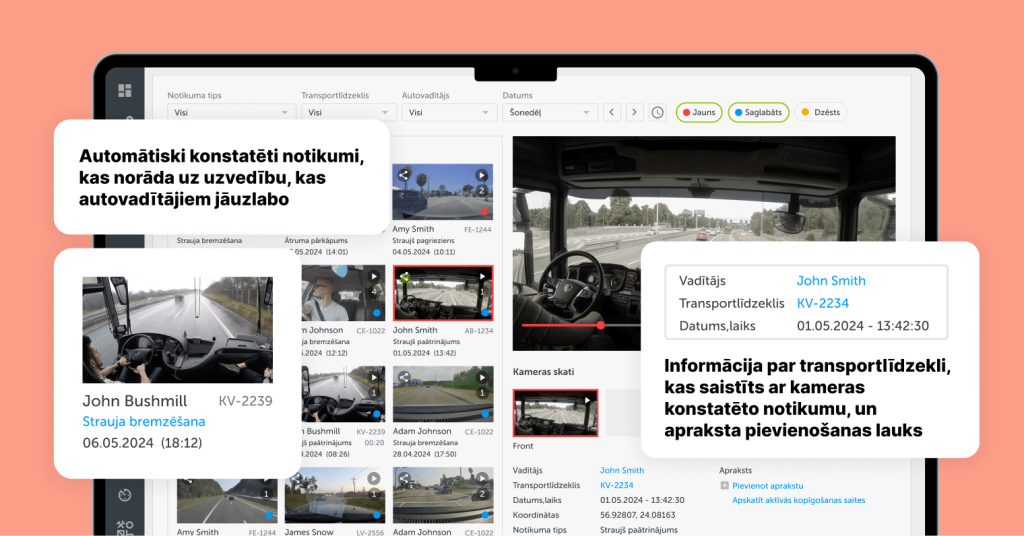Open the timer icon in the dark sidebar
The image size is (1024, 536).
[x=125, y=495]
